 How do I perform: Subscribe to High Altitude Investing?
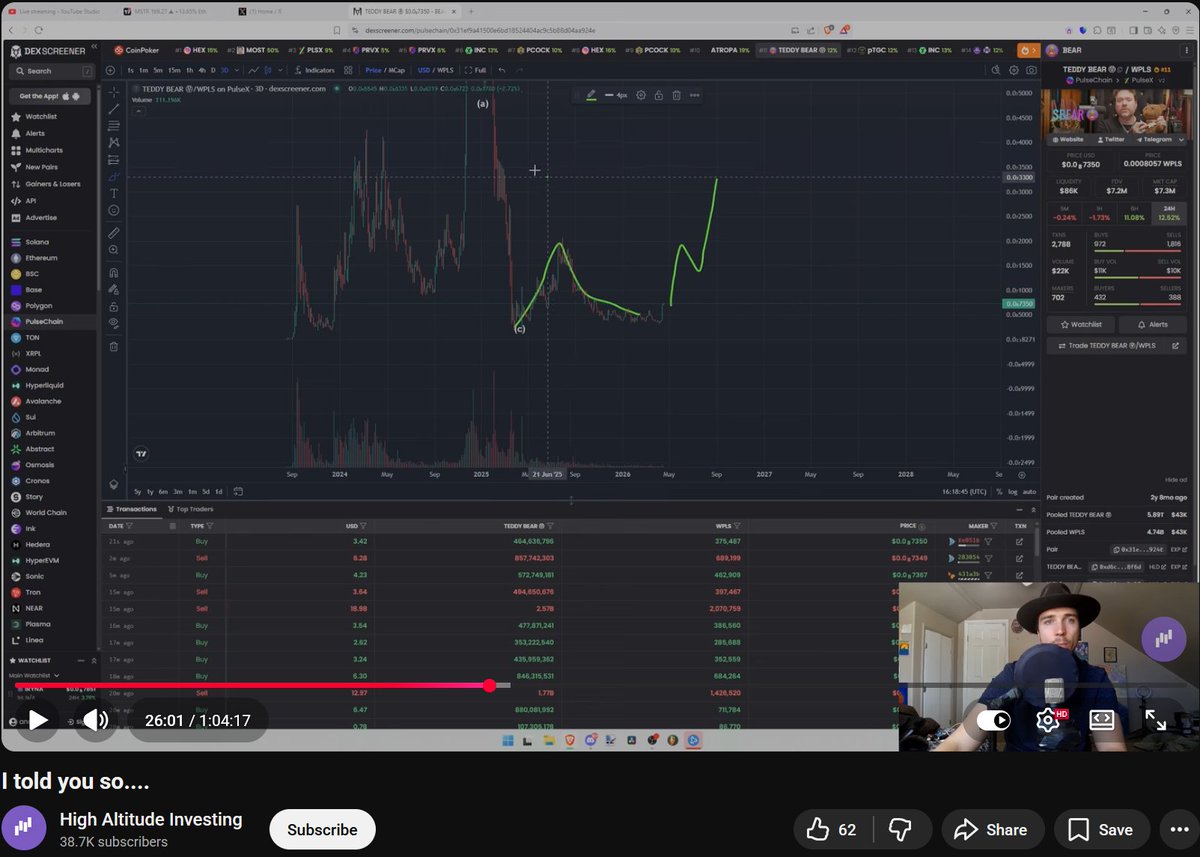click(x=322, y=830)
